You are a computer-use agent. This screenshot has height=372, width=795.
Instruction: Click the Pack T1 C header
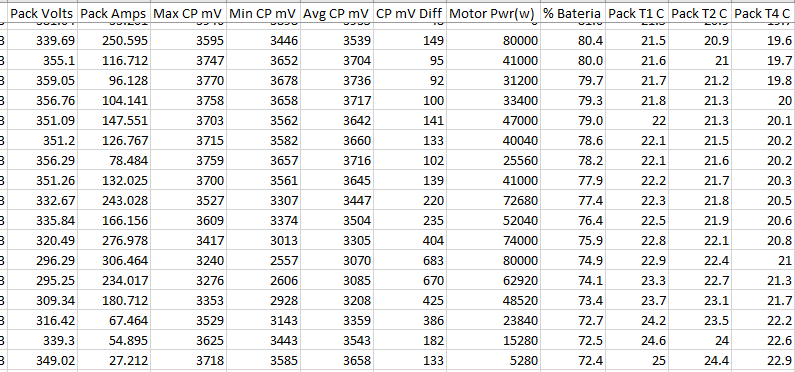tap(637, 14)
